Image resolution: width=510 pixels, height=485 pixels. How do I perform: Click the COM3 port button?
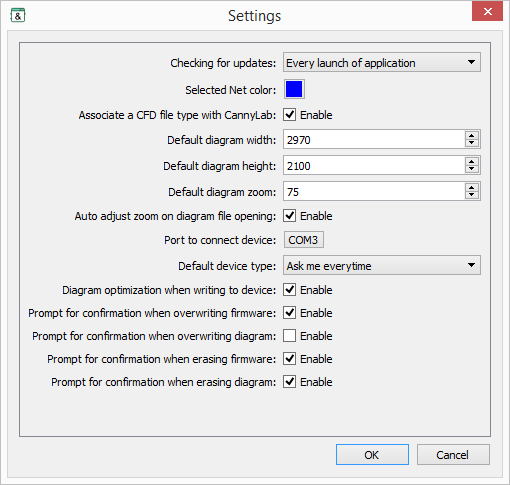tap(304, 240)
